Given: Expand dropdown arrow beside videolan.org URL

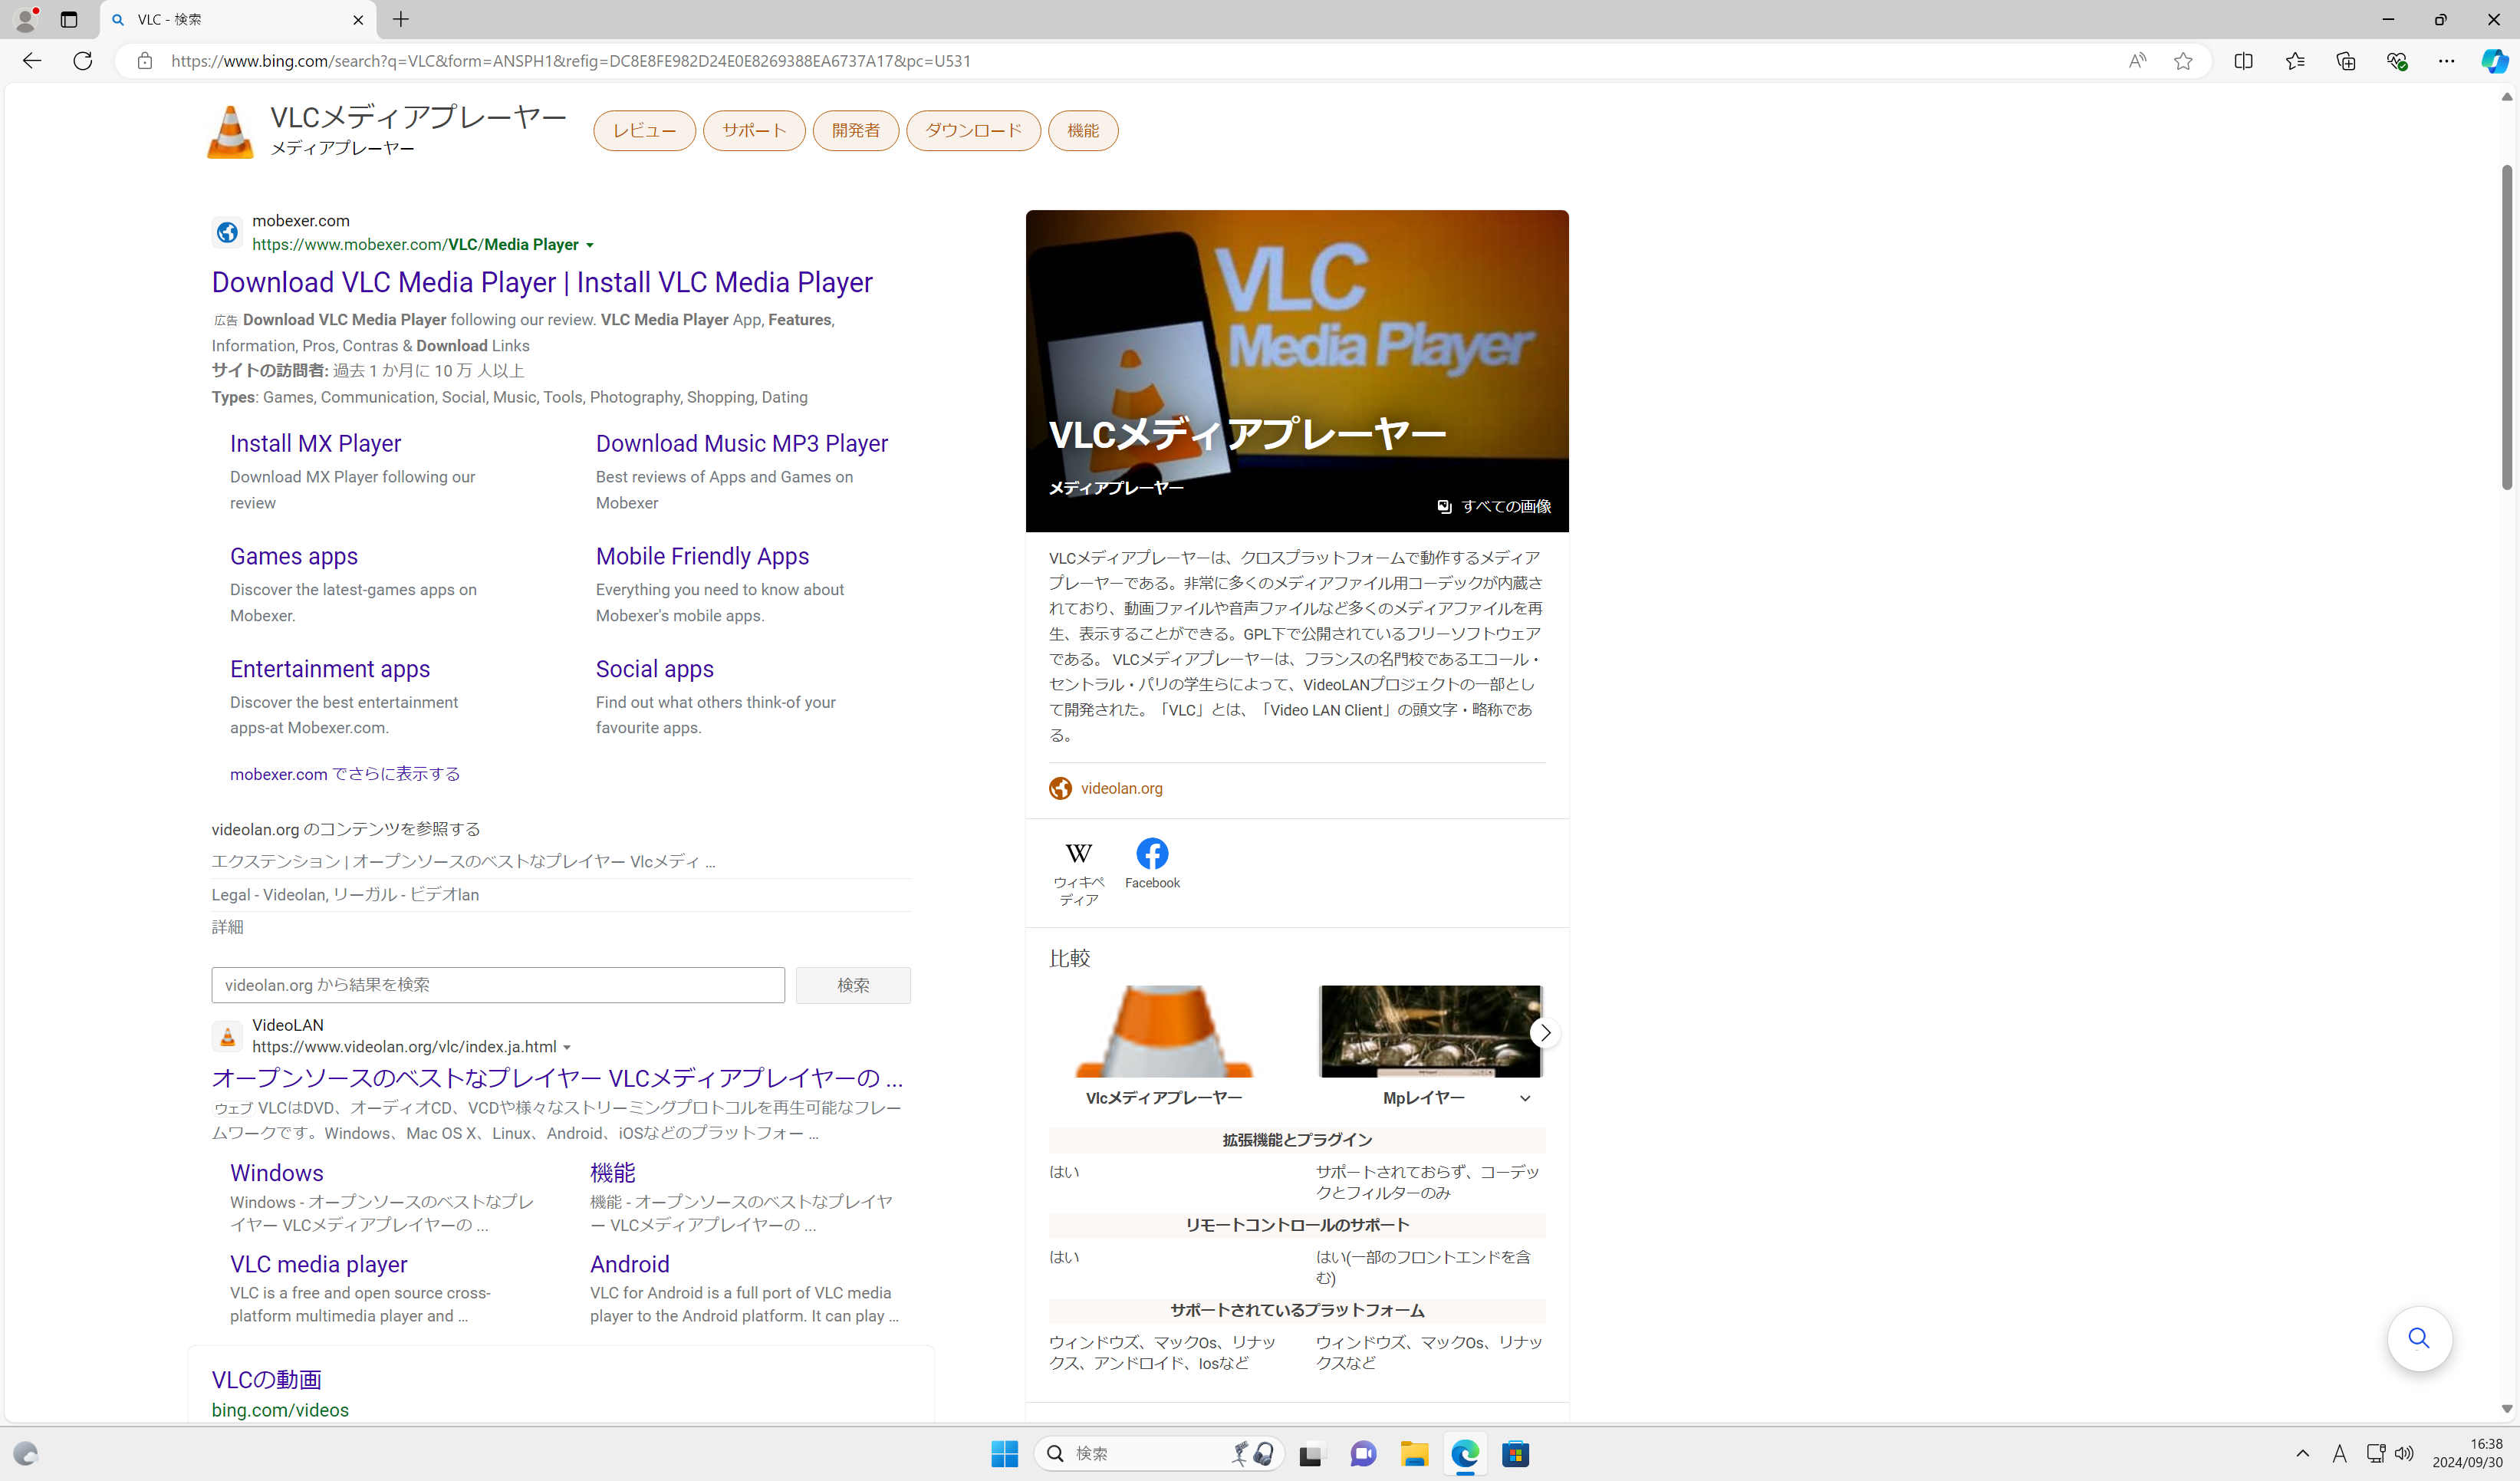Looking at the screenshot, I should click(x=567, y=1047).
